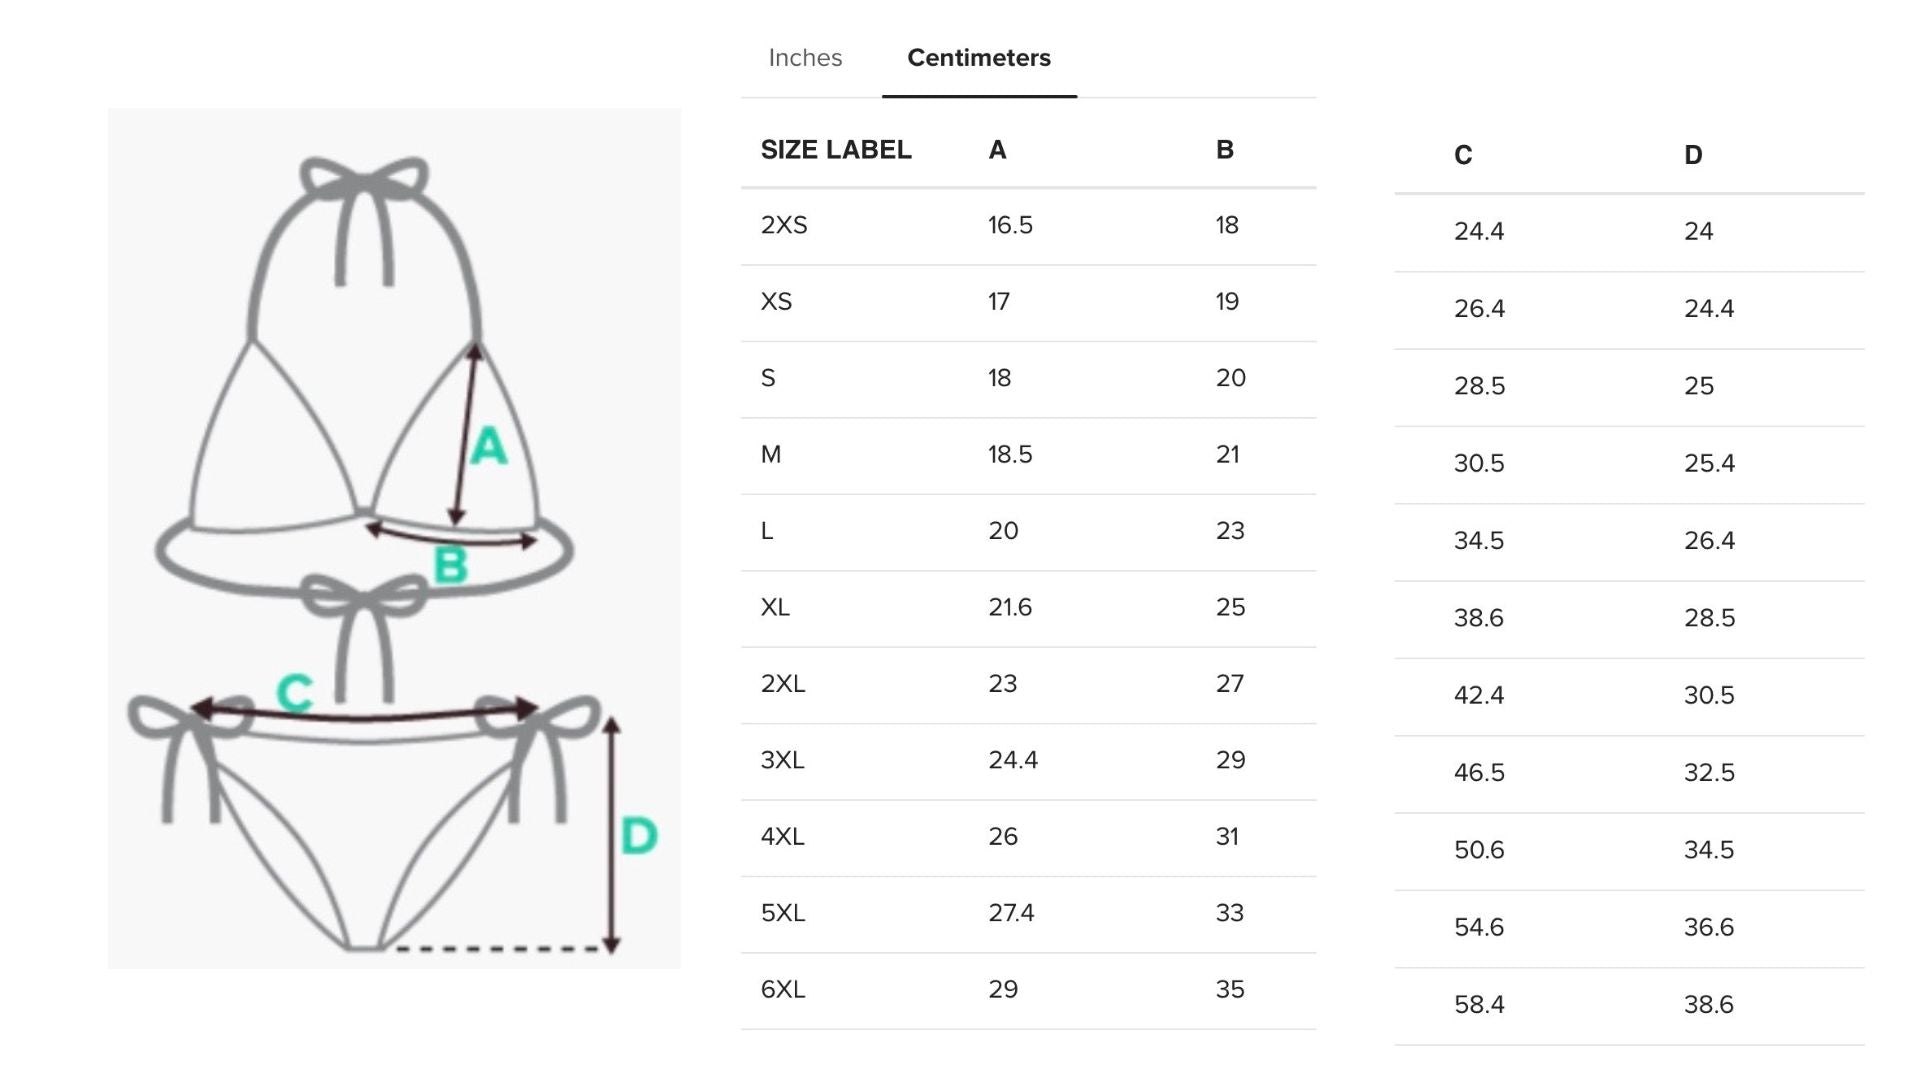Click the bikini measurement diagram image
Image resolution: width=1920 pixels, height=1080 pixels.
tap(394, 538)
